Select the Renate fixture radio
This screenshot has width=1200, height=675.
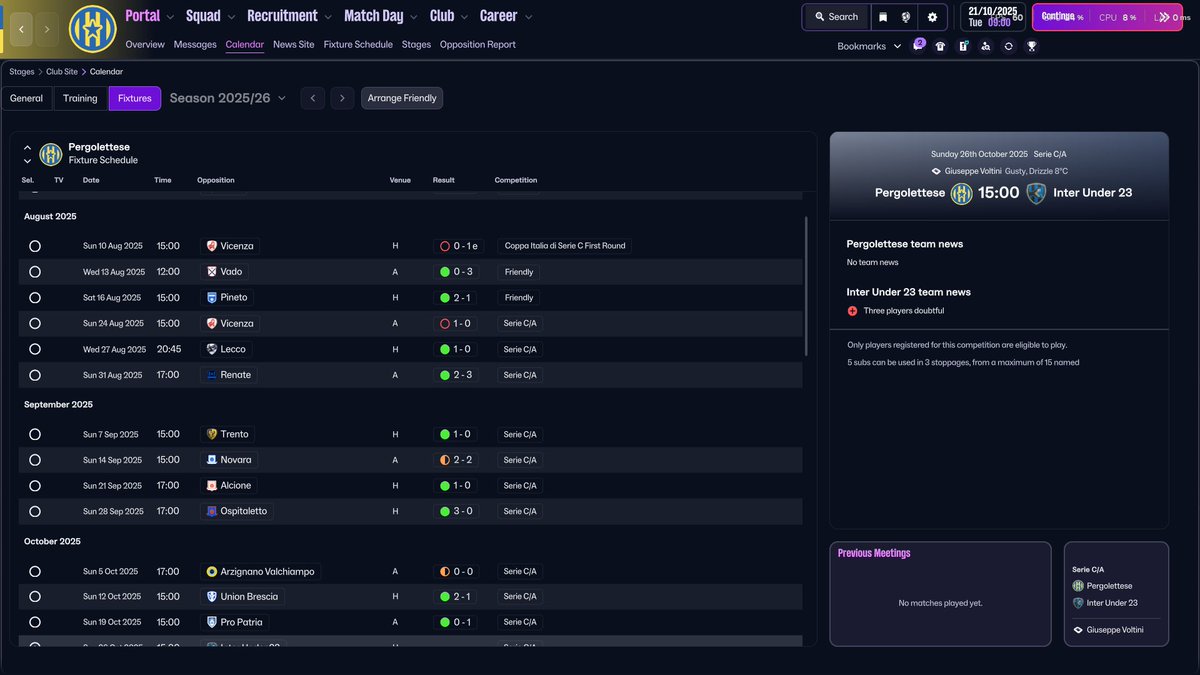pyautogui.click(x=35, y=375)
